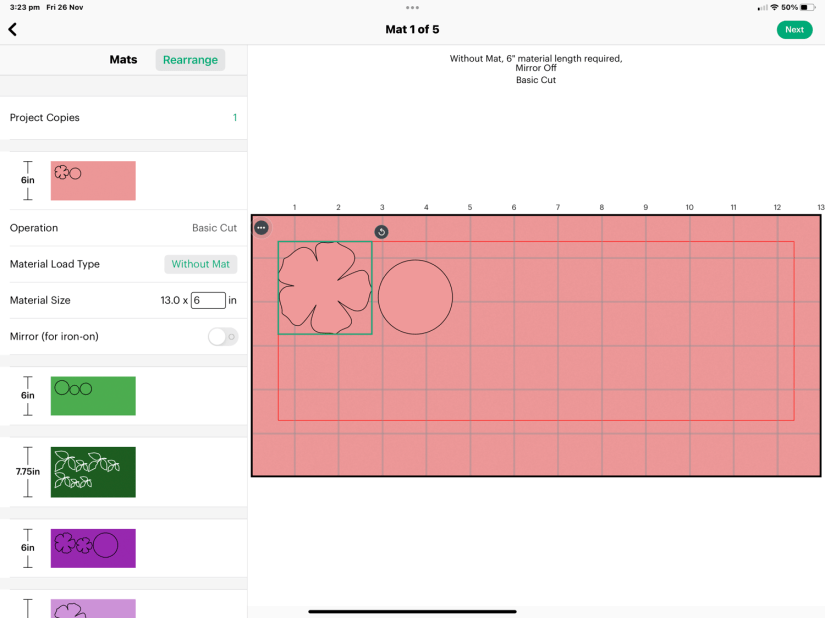Select the pink mat thumbnail
Image resolution: width=825 pixels, height=618 pixels.
pyautogui.click(x=93, y=181)
